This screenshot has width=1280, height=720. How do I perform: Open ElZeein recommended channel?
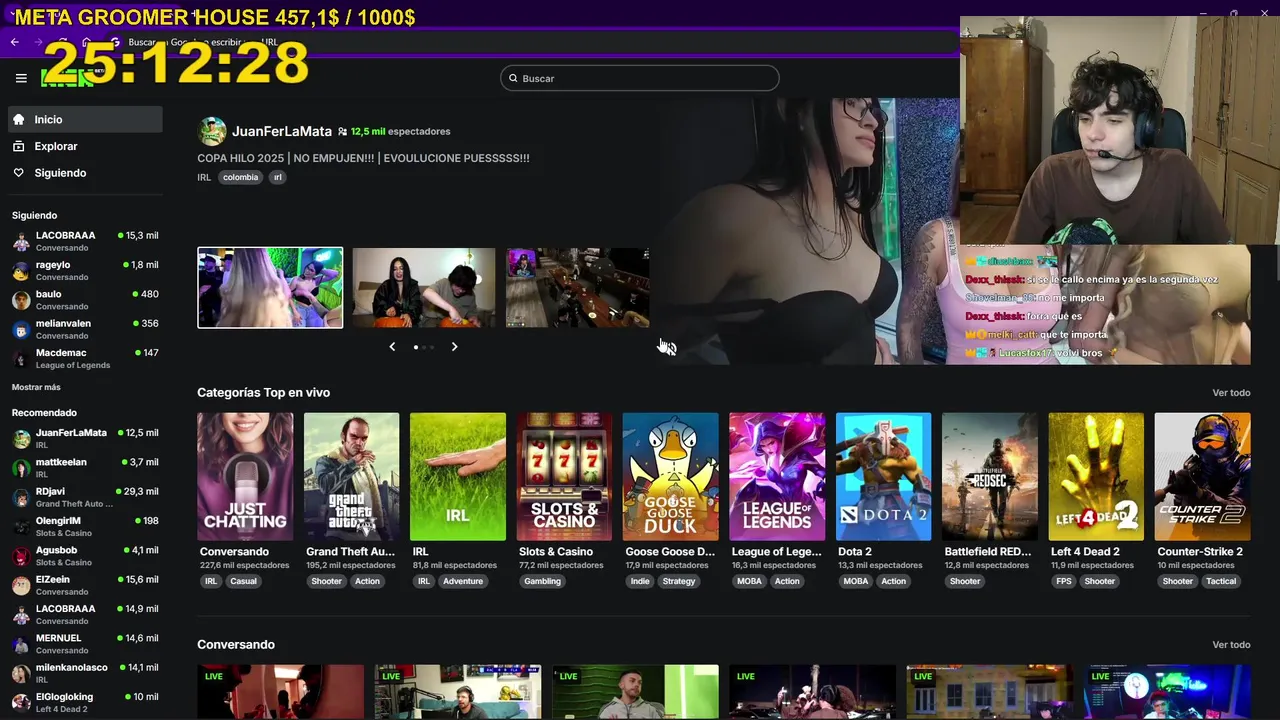pos(85,585)
